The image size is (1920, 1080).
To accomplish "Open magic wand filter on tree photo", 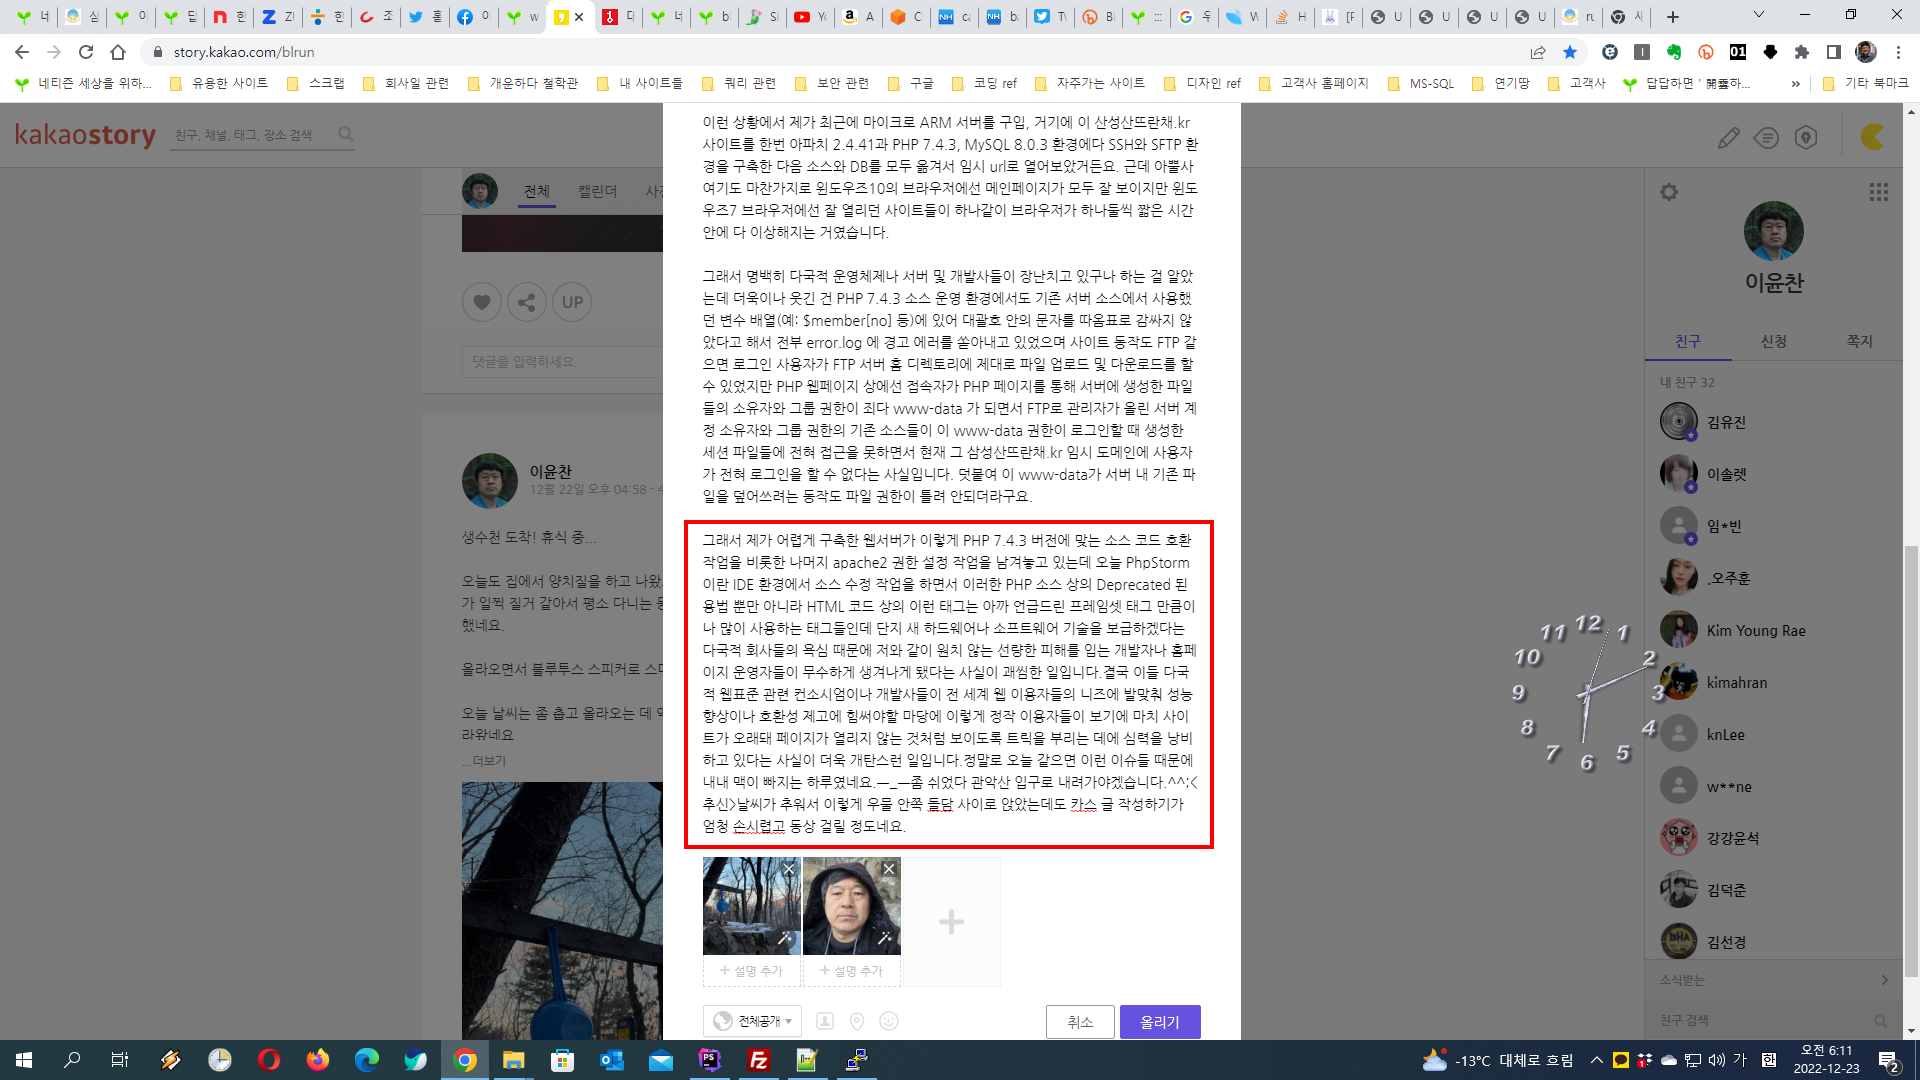I will tap(785, 939).
